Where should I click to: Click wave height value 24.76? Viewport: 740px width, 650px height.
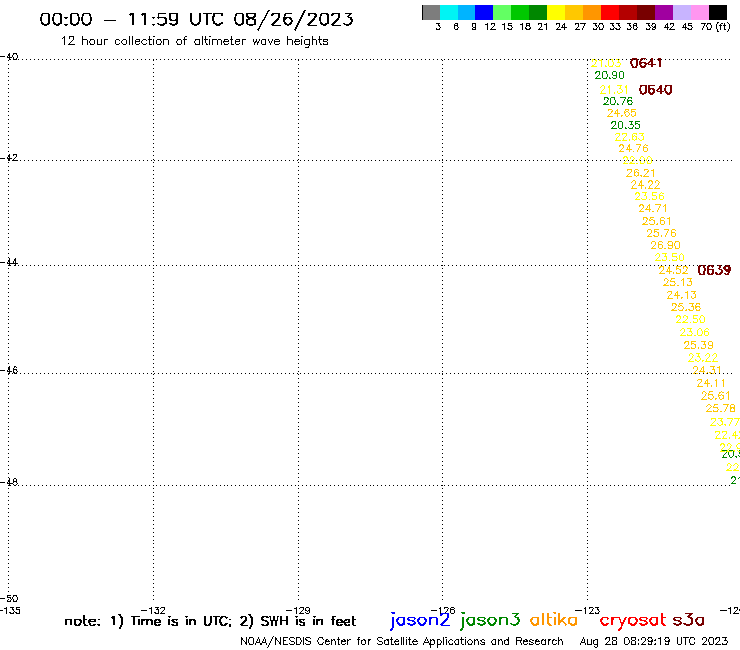click(x=633, y=148)
